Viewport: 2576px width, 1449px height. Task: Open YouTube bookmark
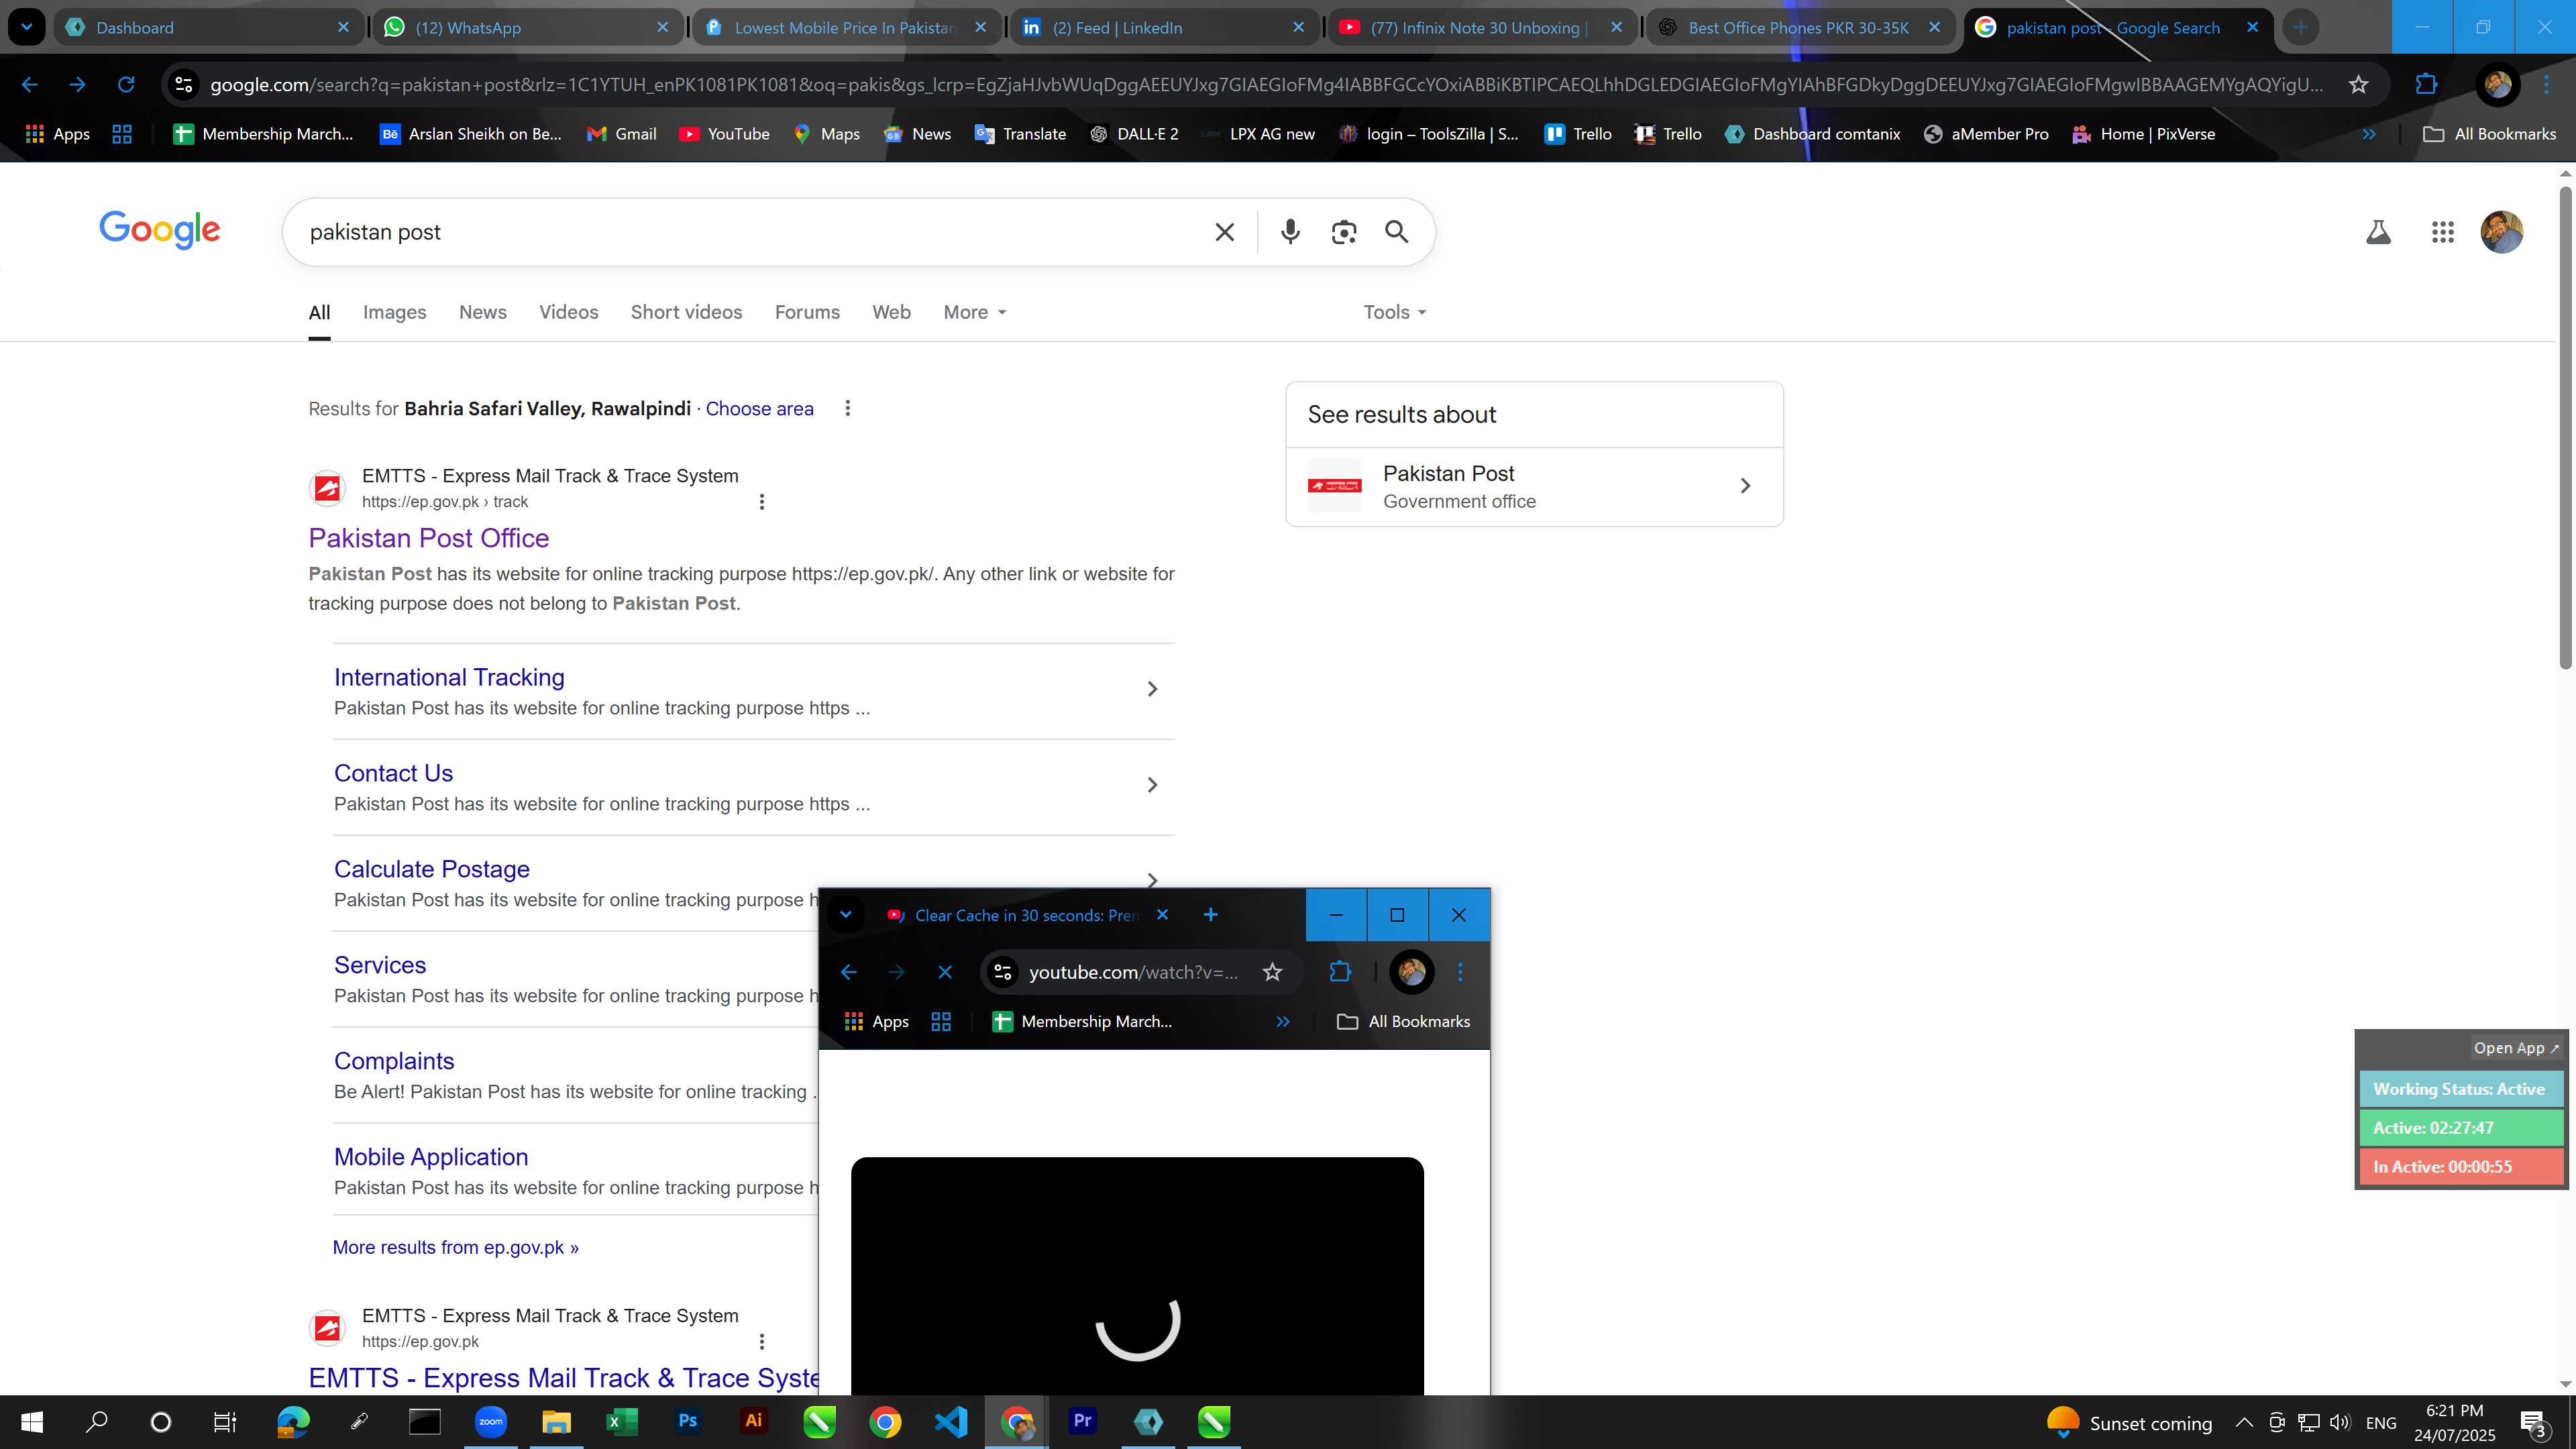click(724, 134)
